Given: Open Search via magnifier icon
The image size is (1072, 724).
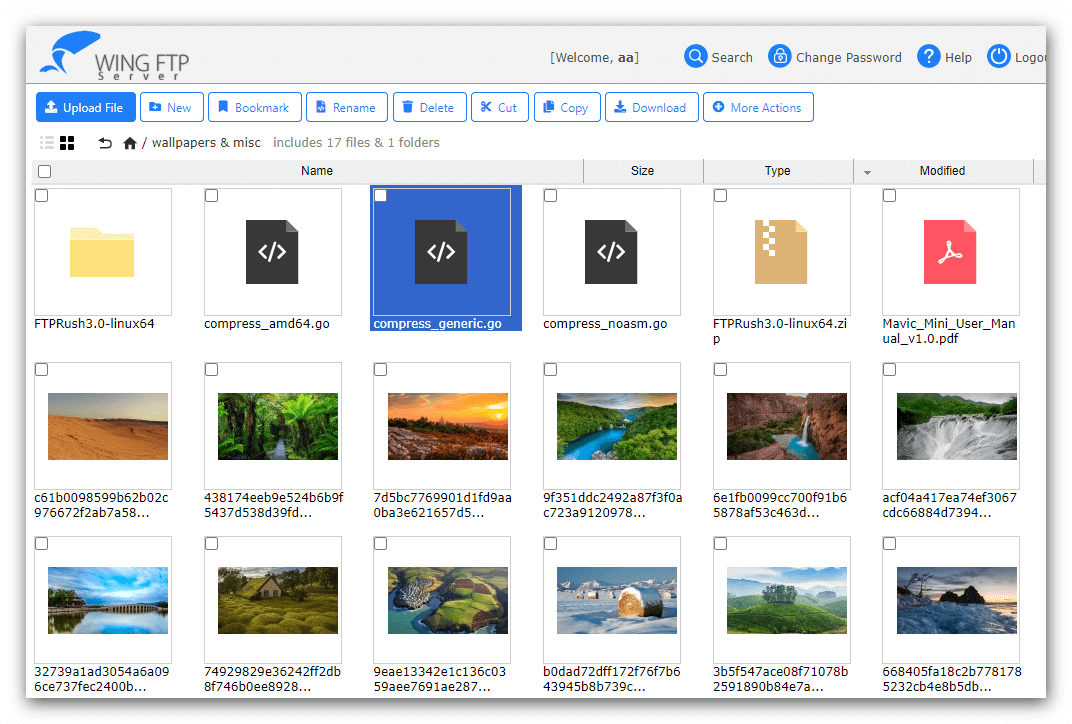Looking at the screenshot, I should (x=695, y=56).
